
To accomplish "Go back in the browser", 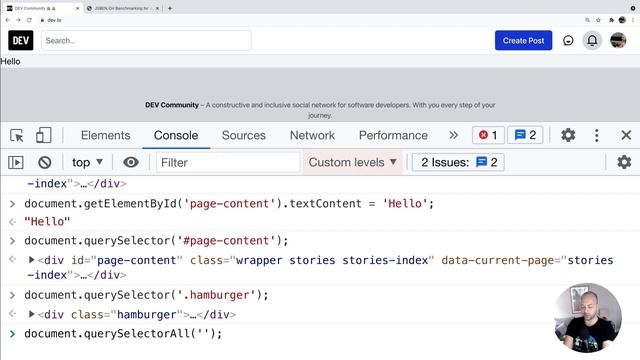I will [x=8, y=20].
